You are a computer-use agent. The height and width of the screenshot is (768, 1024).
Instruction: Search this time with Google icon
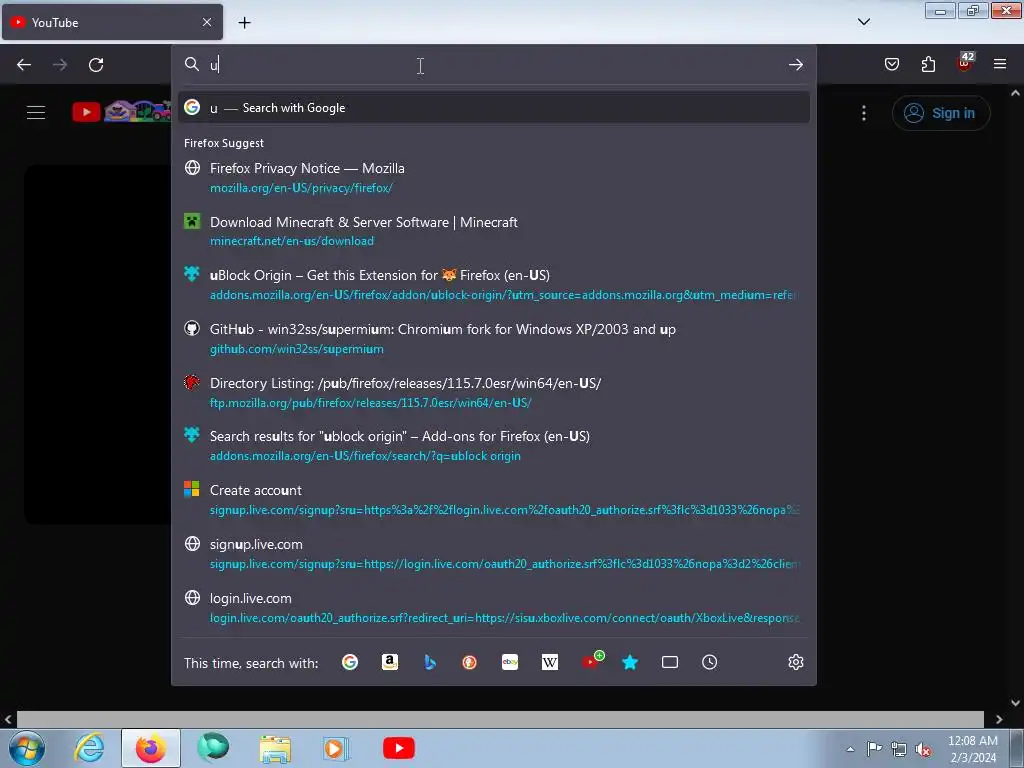(x=350, y=662)
